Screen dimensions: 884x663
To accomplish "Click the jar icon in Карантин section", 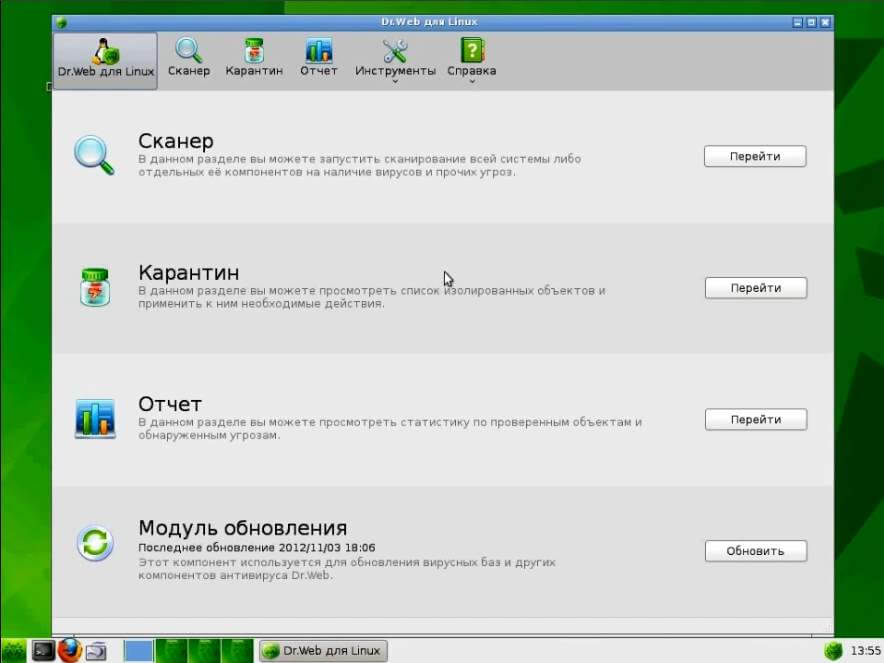I will coord(95,287).
